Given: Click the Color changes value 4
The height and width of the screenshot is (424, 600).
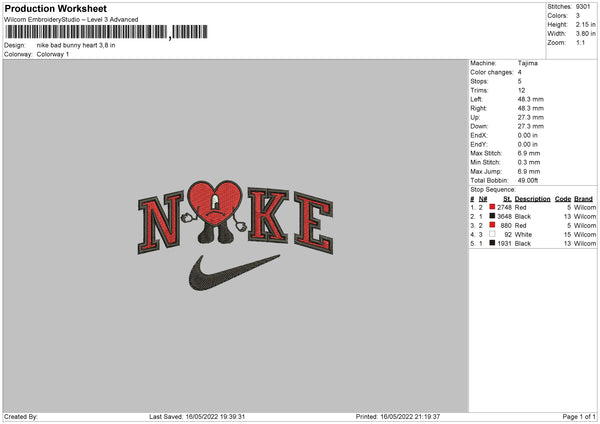Looking at the screenshot, I should point(520,72).
